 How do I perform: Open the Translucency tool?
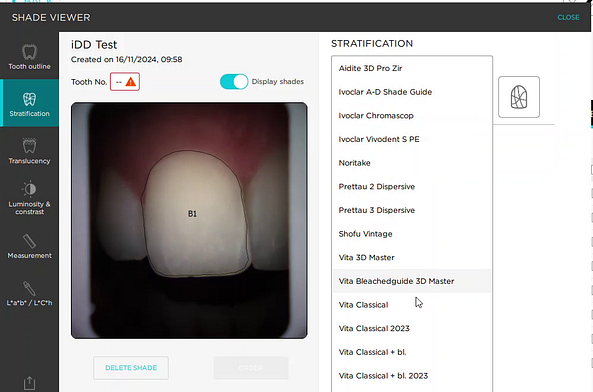29,151
